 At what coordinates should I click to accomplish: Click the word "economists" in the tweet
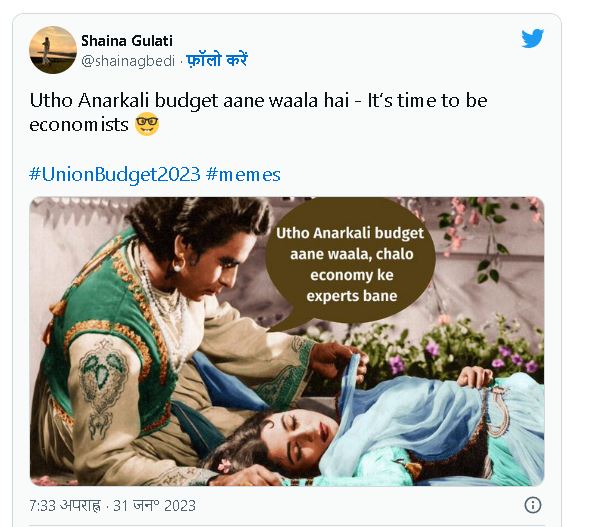click(x=79, y=125)
